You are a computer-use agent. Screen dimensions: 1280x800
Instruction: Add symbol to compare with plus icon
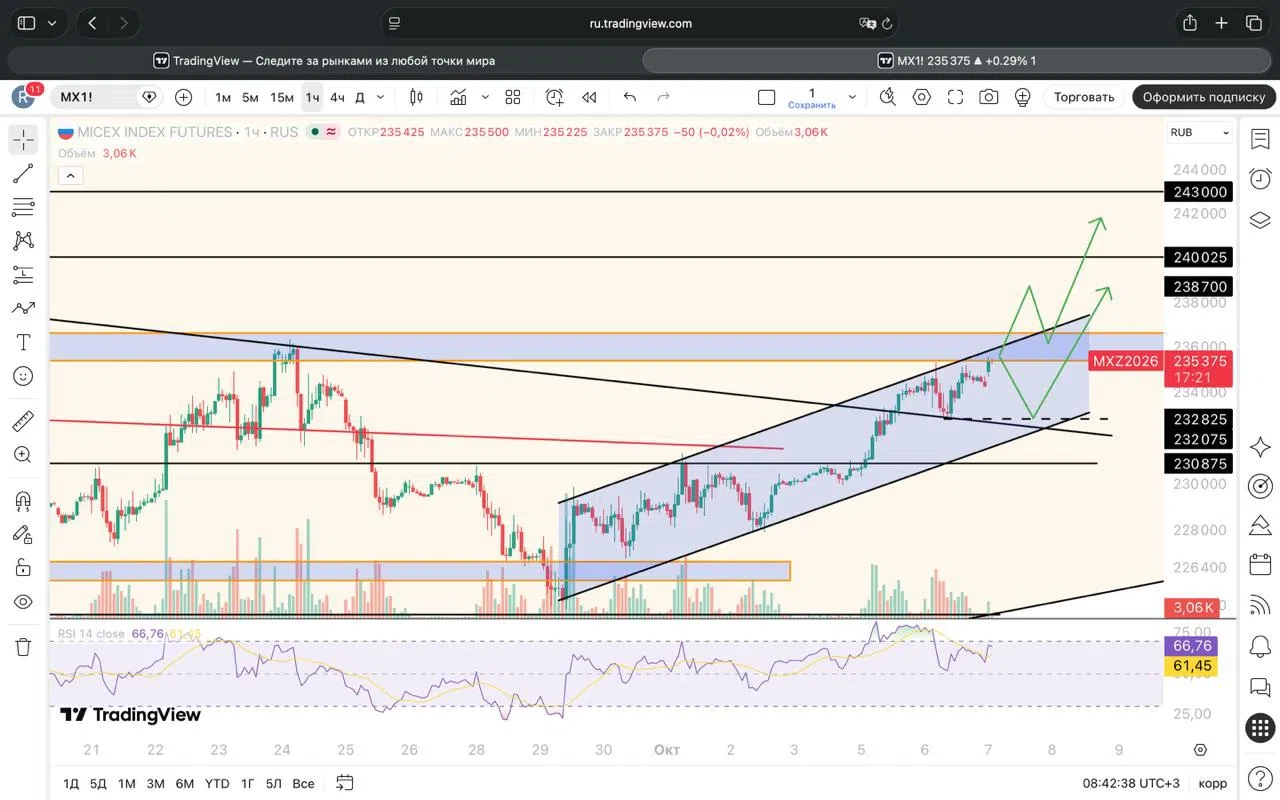click(x=183, y=97)
